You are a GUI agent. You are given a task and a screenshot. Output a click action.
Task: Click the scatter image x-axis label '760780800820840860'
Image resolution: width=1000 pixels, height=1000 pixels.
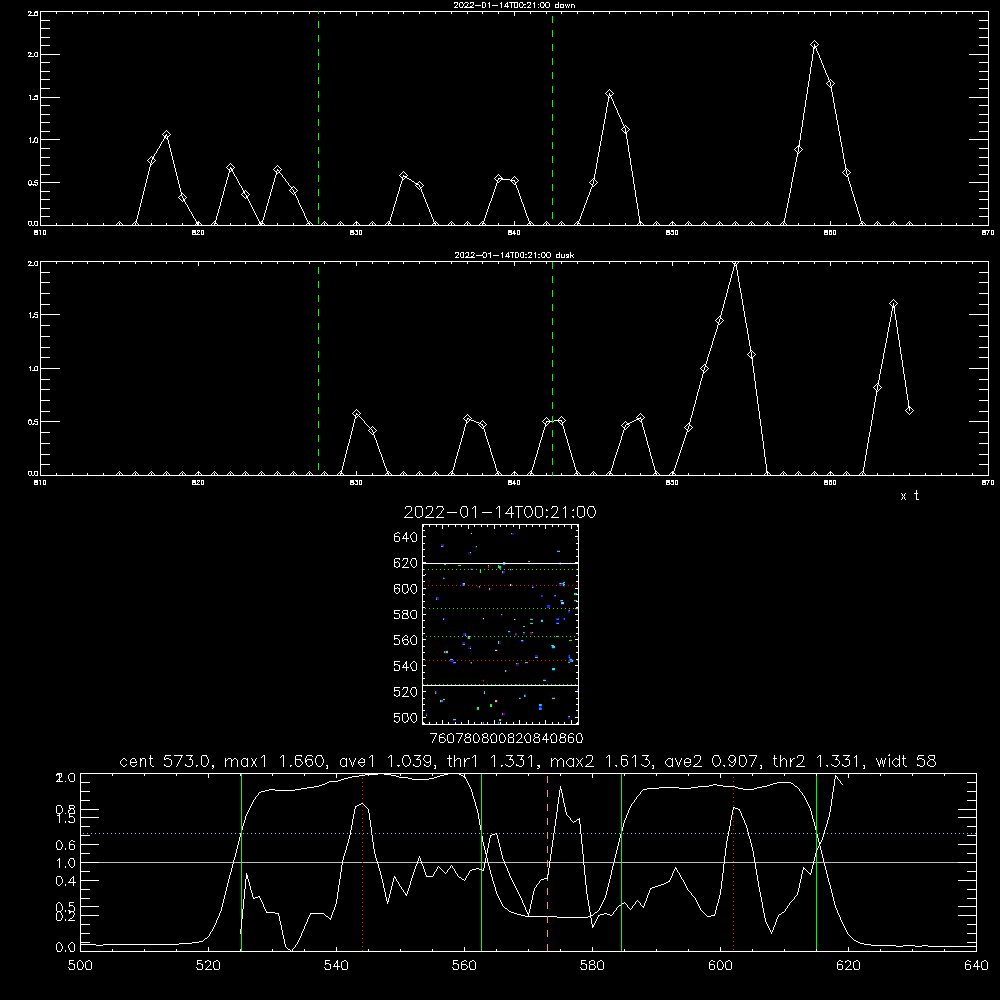(506, 739)
